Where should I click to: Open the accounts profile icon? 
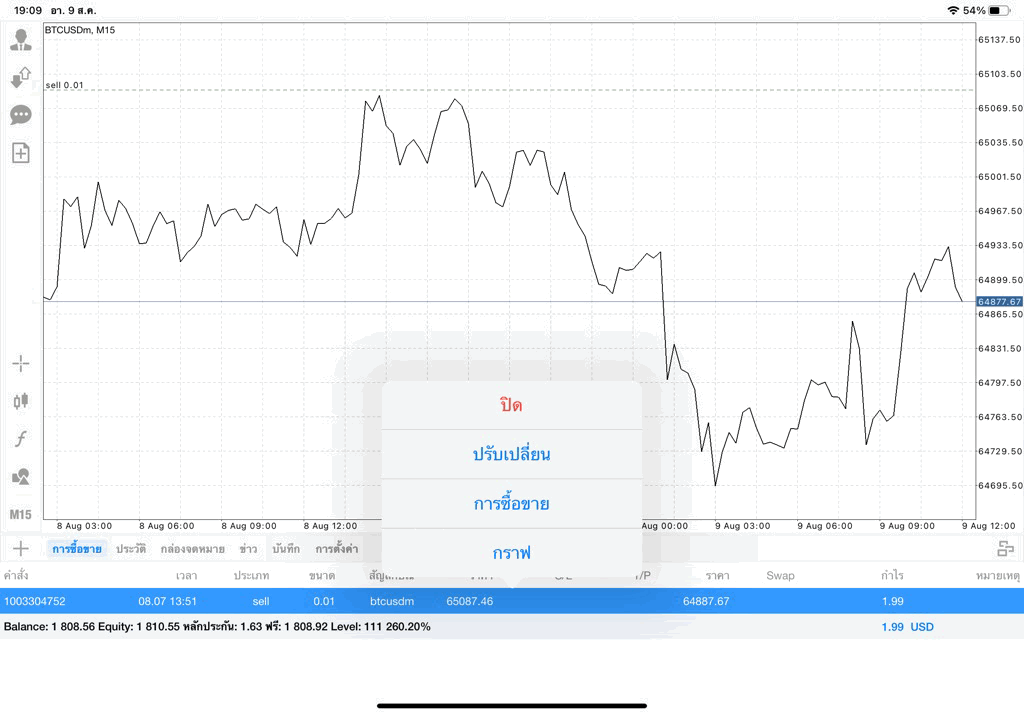point(21,40)
